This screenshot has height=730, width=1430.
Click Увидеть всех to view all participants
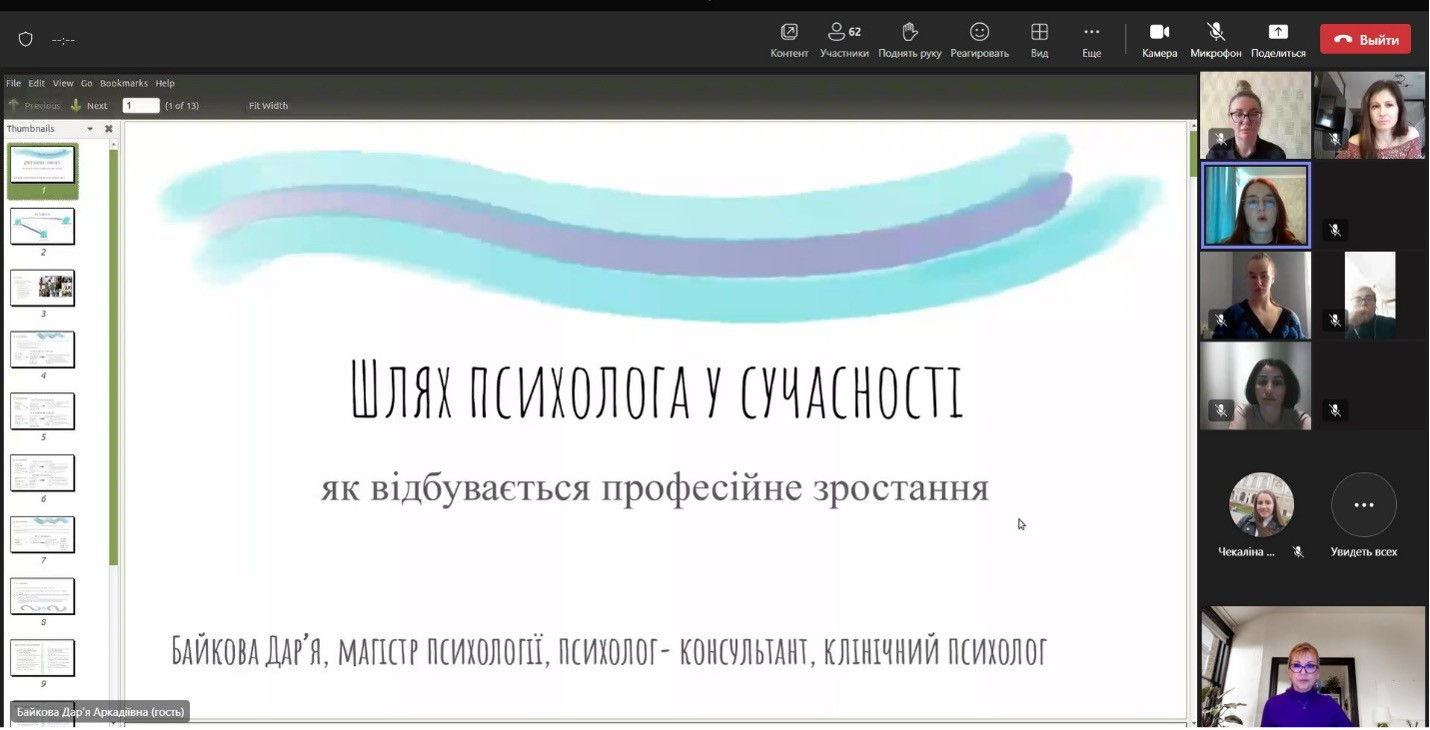pyautogui.click(x=1364, y=515)
